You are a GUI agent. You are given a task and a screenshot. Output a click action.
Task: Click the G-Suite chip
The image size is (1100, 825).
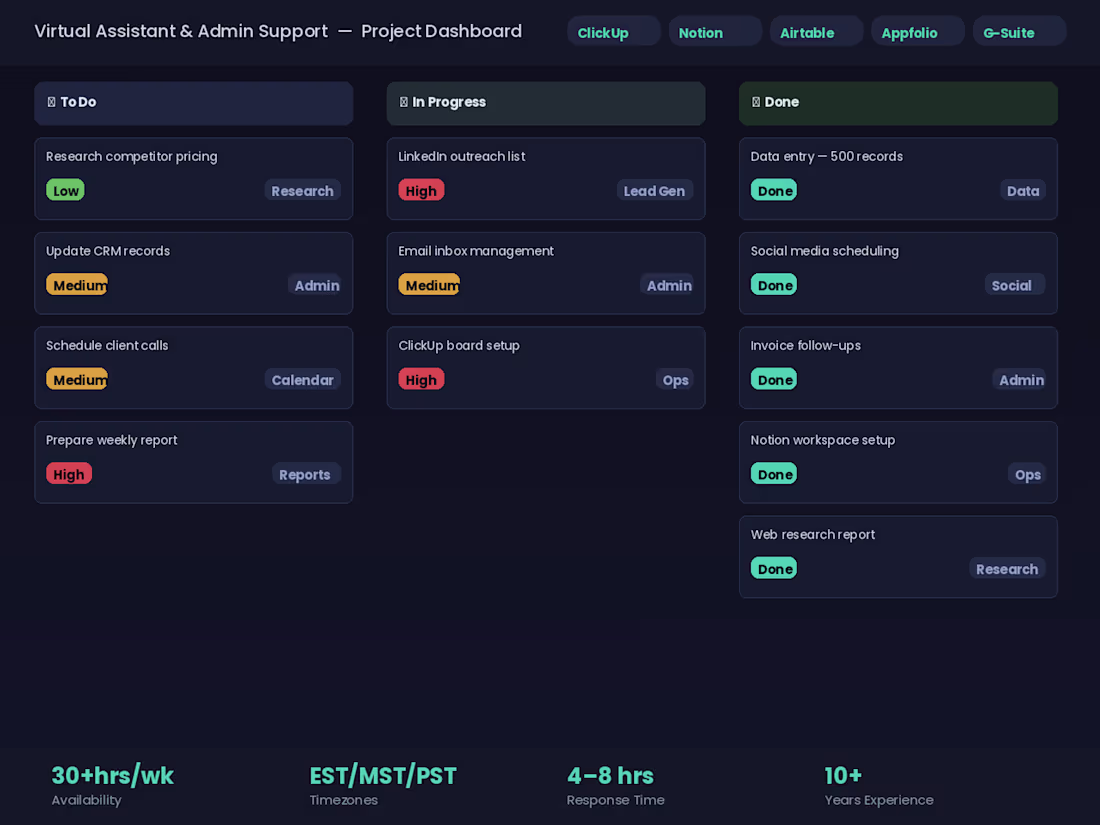pyautogui.click(x=1019, y=32)
